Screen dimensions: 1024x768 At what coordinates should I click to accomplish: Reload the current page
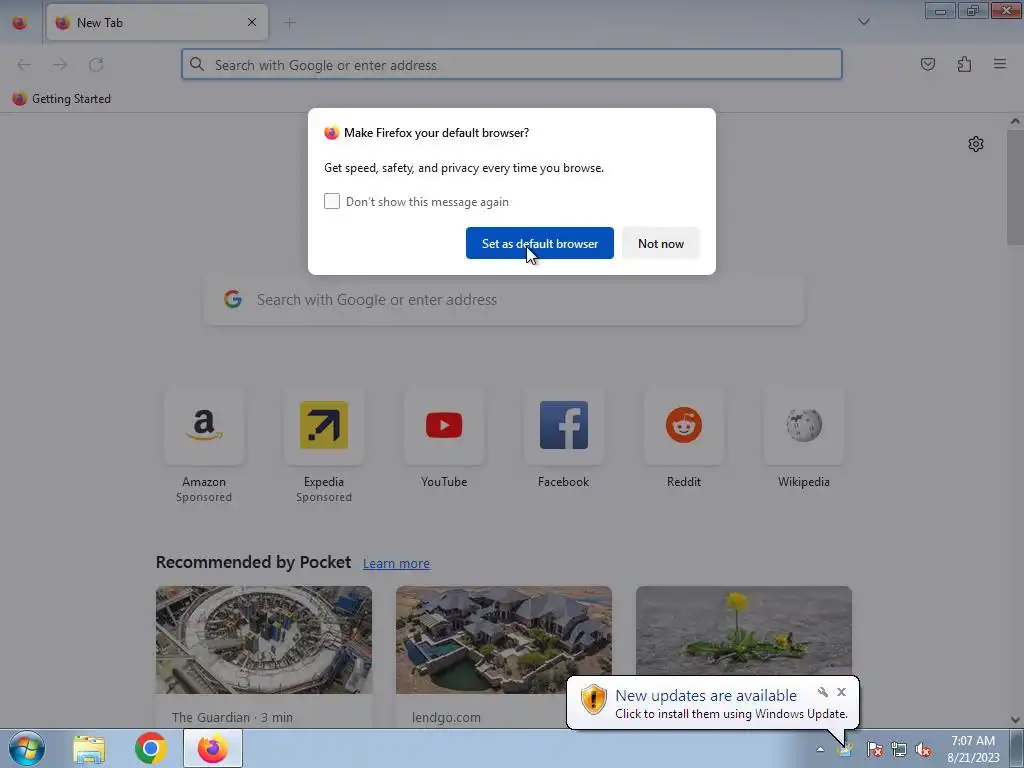(x=96, y=65)
